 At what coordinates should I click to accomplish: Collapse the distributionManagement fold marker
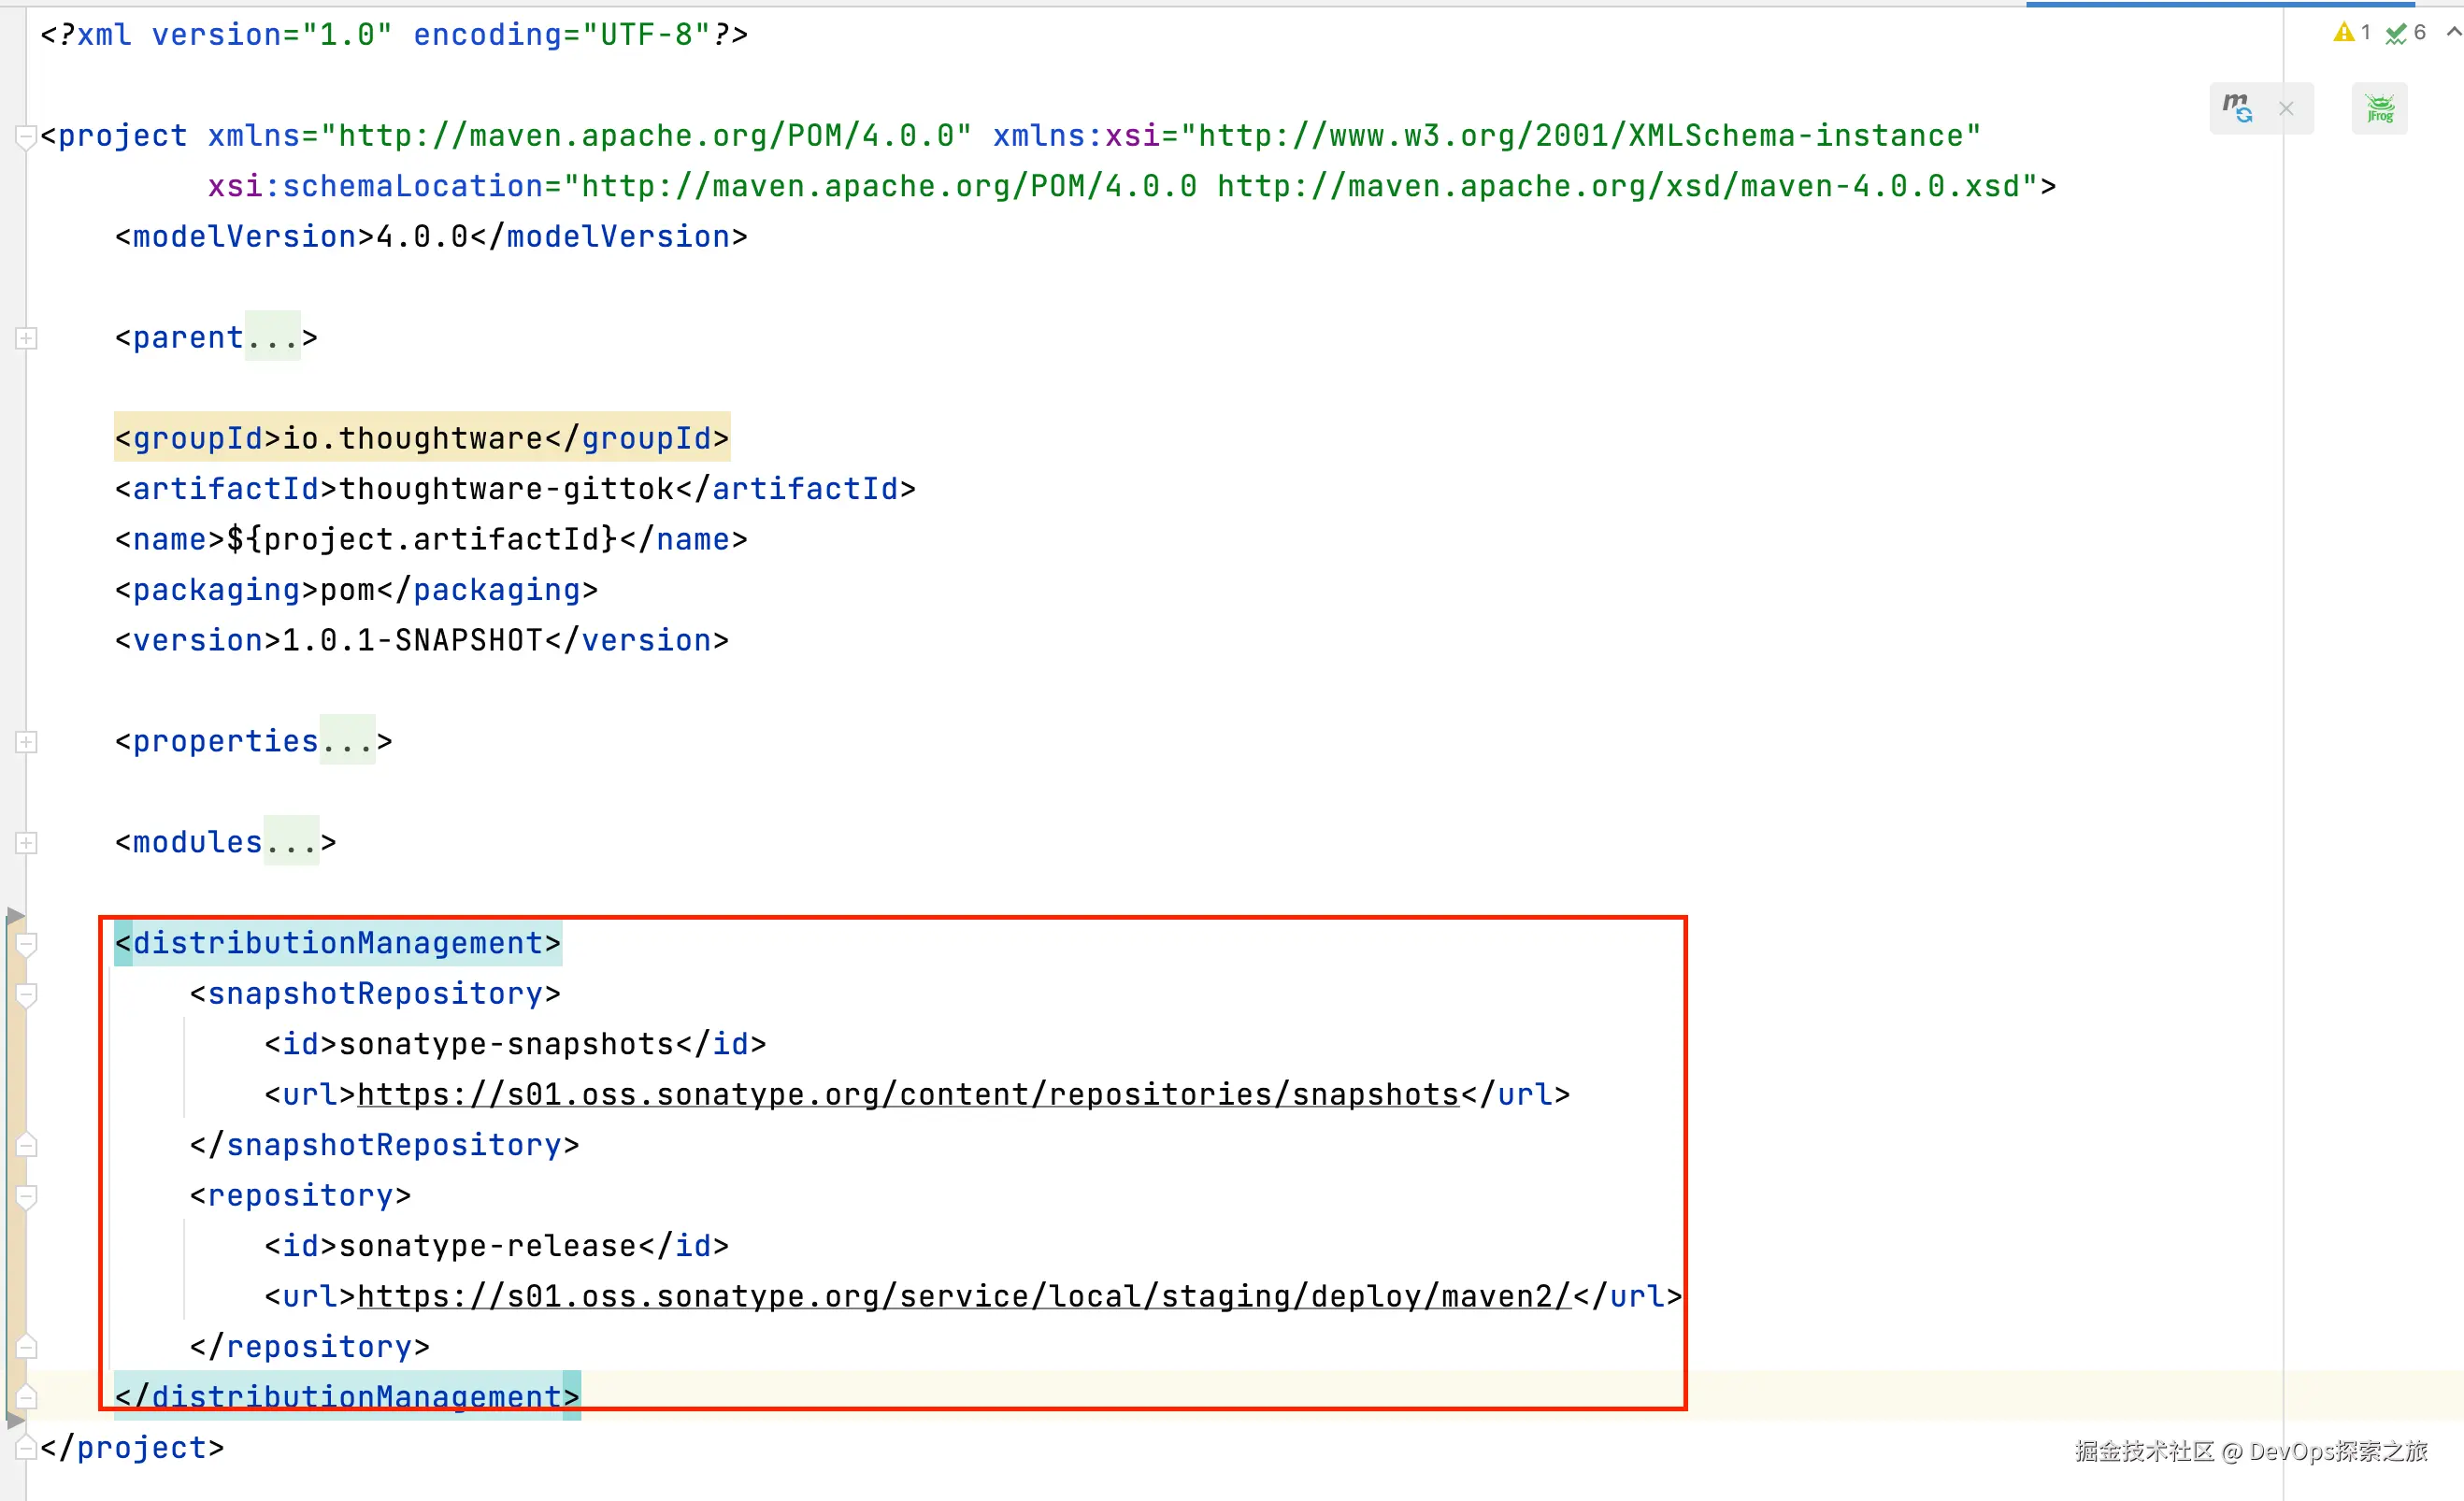click(27, 944)
